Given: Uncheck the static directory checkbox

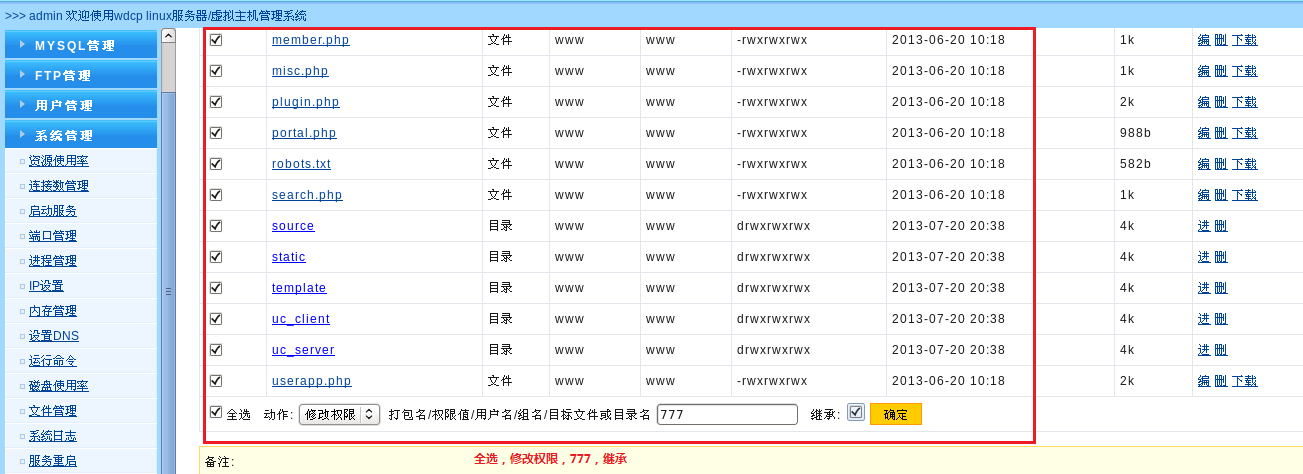Looking at the screenshot, I should 216,256.
